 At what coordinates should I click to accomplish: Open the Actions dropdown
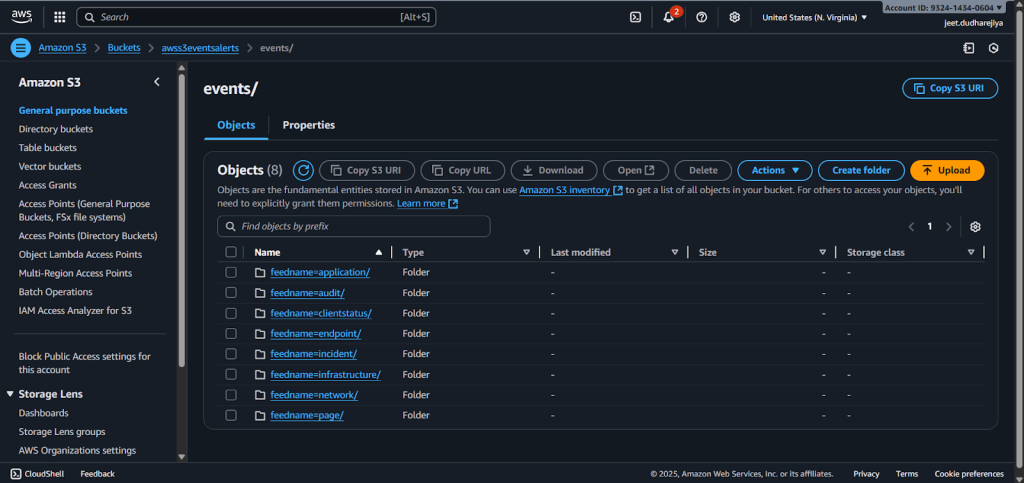point(775,170)
